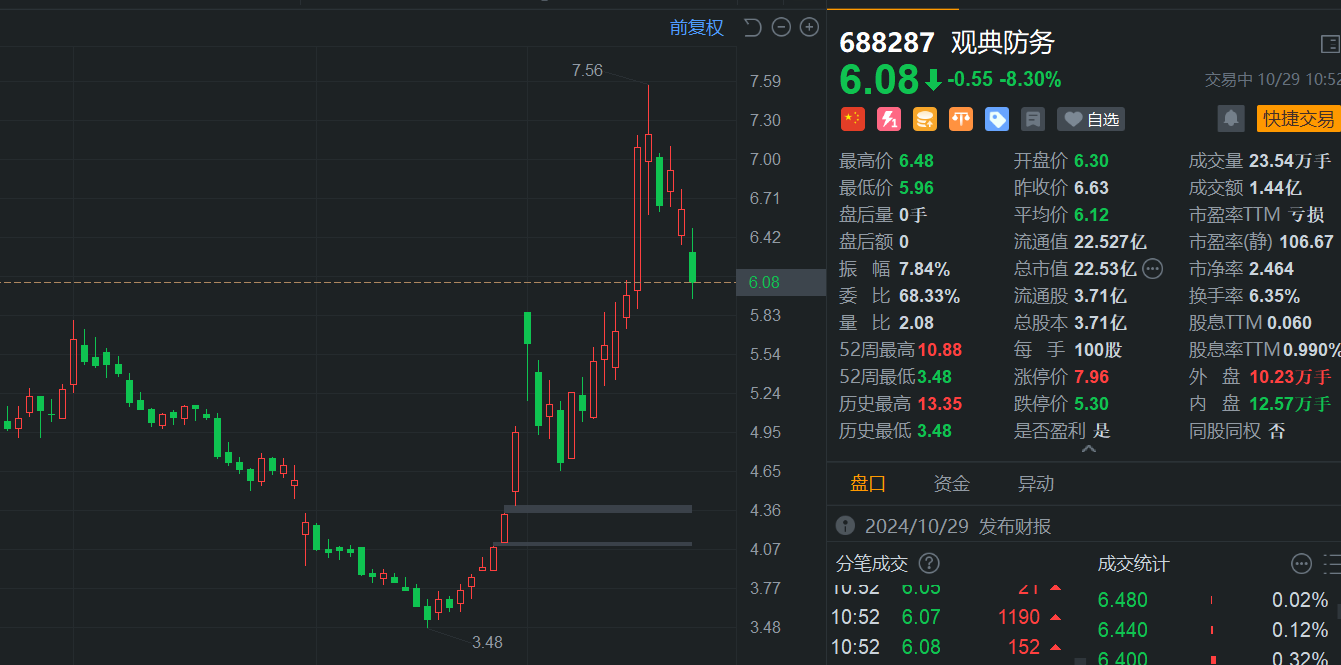Click the 3.48 low price annotation

(x=487, y=642)
